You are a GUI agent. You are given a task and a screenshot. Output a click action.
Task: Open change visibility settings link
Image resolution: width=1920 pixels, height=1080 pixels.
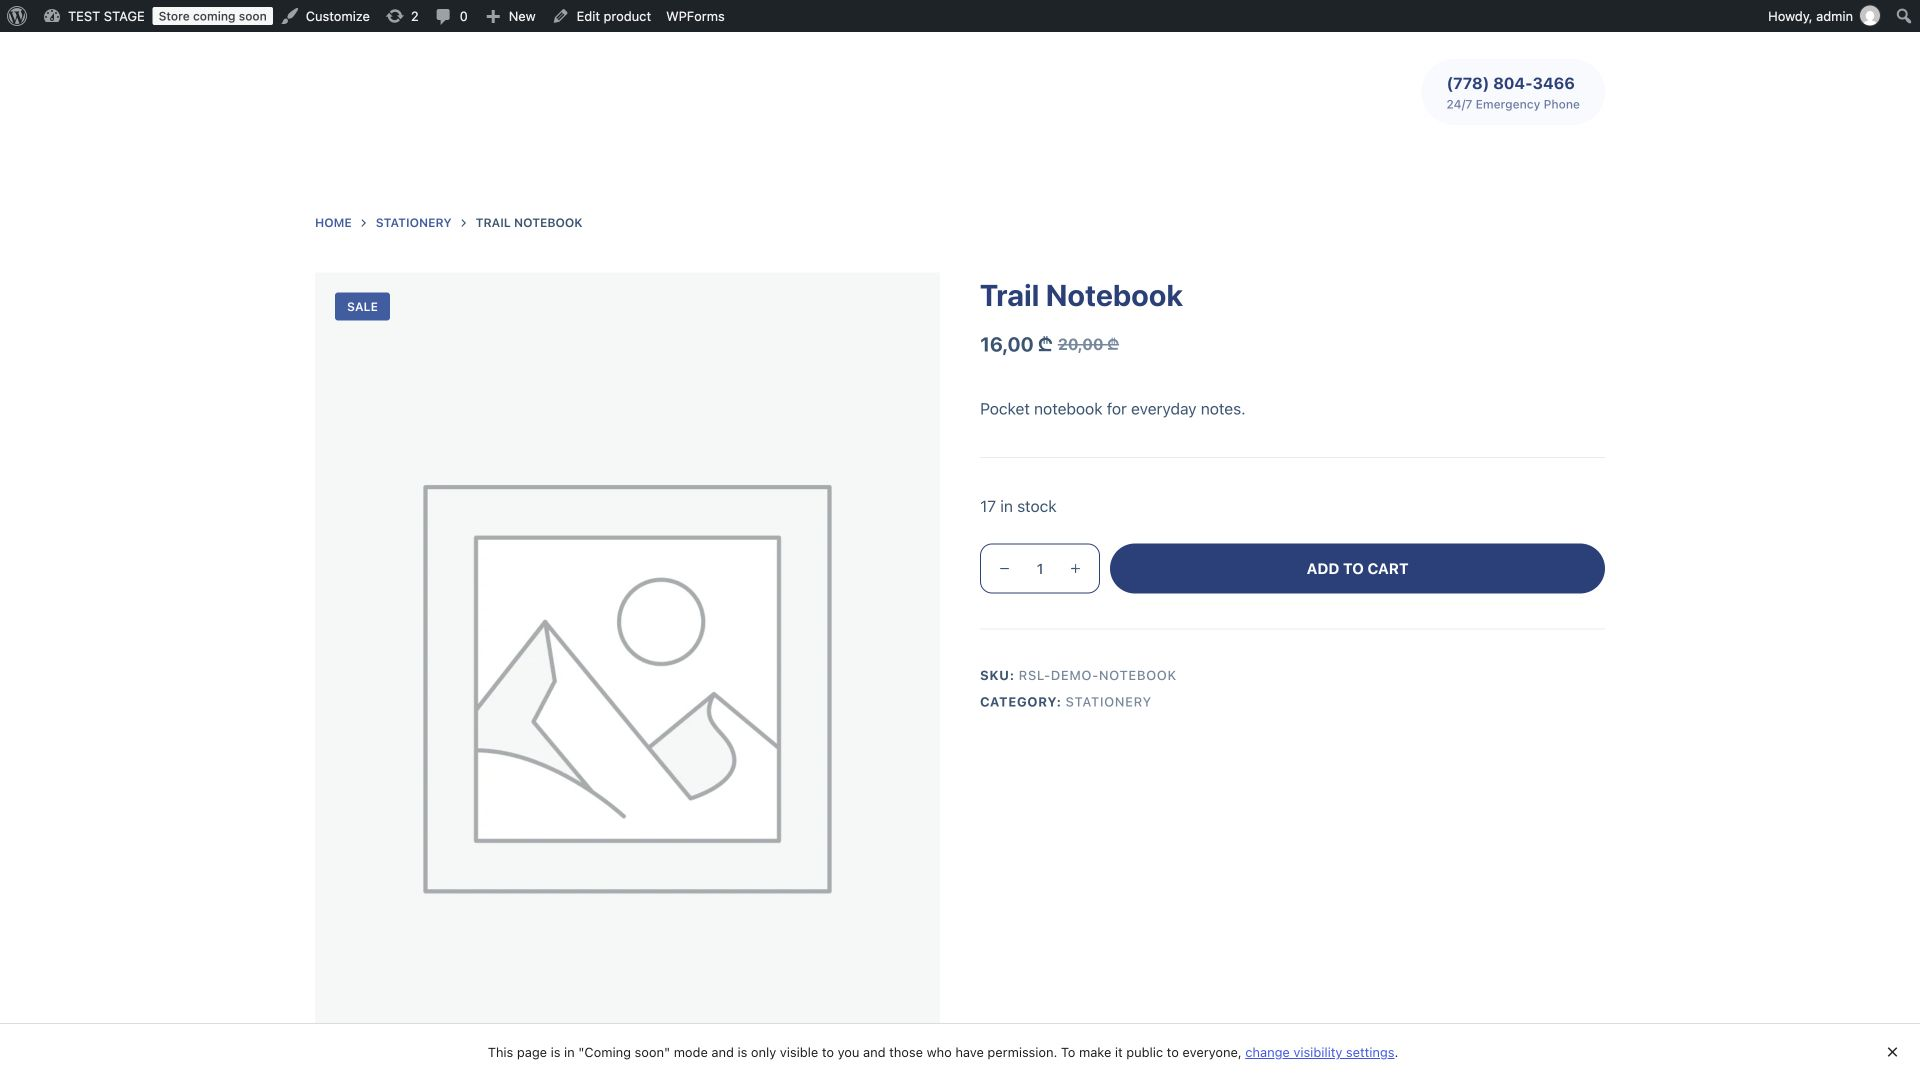tap(1319, 1053)
